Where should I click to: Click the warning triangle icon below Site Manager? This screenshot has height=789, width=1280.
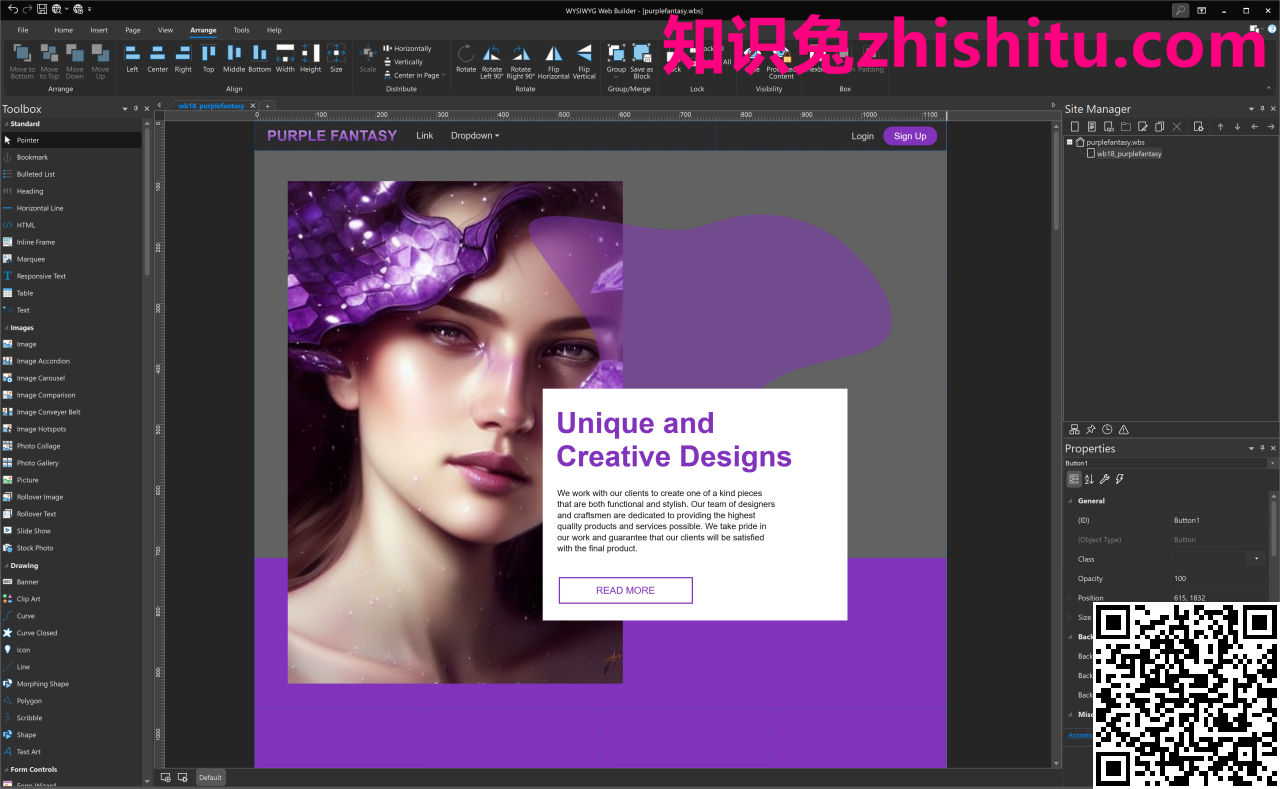click(1124, 429)
